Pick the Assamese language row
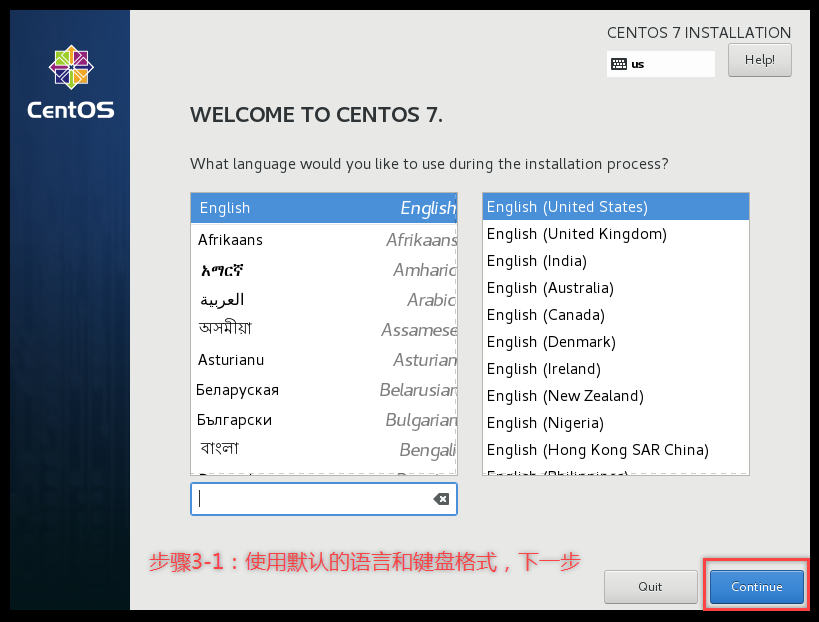Screen dimensions: 819x622 [324, 330]
